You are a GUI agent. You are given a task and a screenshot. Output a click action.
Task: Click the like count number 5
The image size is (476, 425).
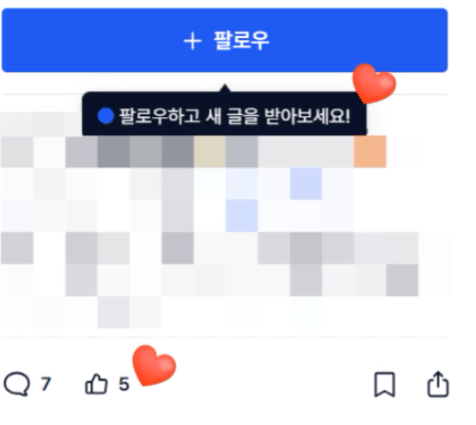[124, 384]
